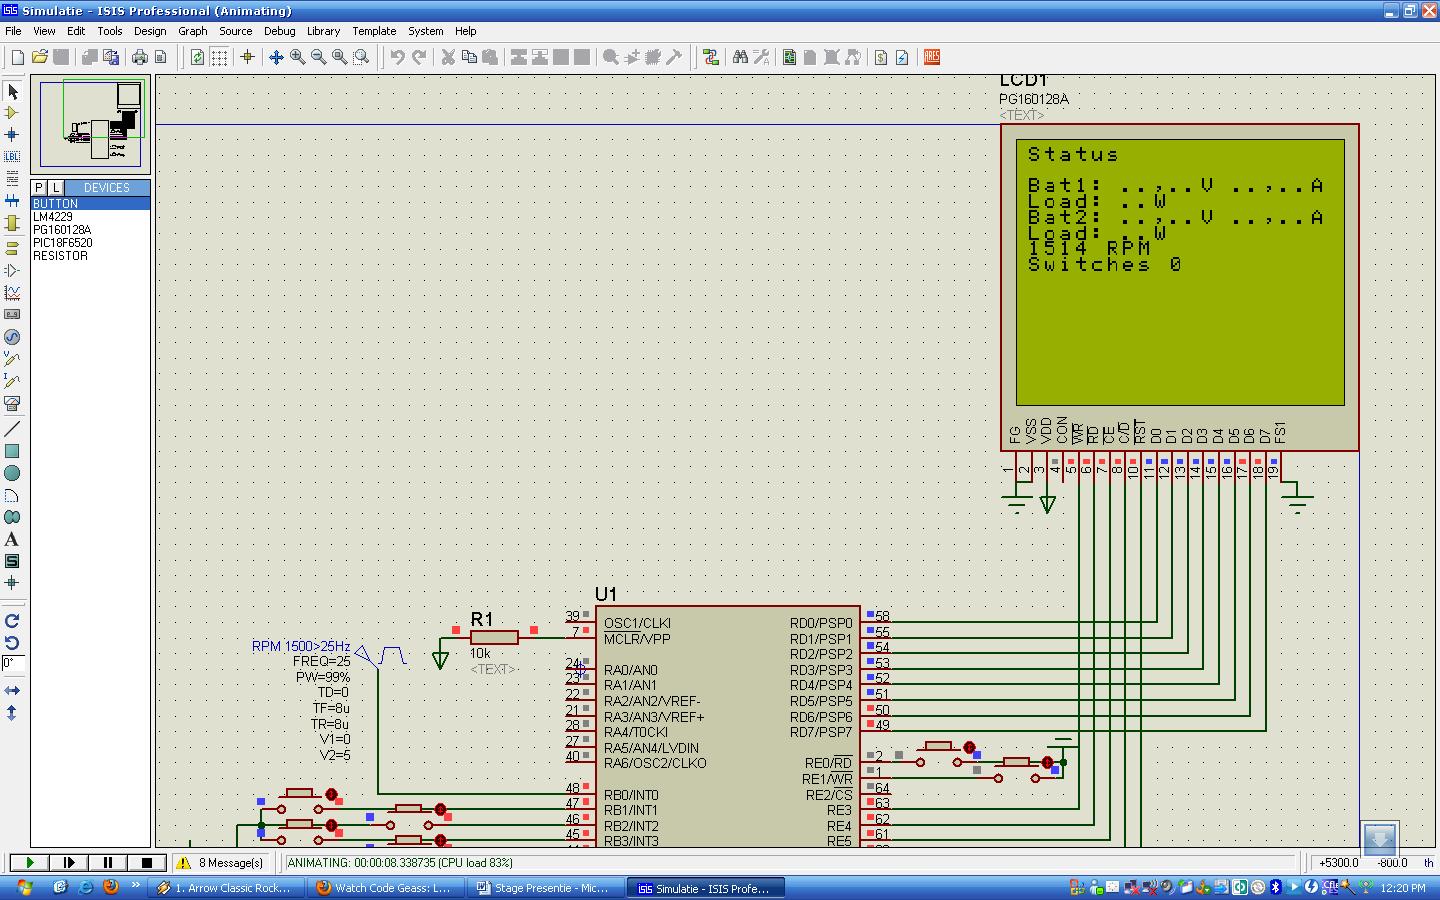Screen dimensions: 1440x900
Task: Click the schematic overview thumbnail
Action: coord(91,123)
